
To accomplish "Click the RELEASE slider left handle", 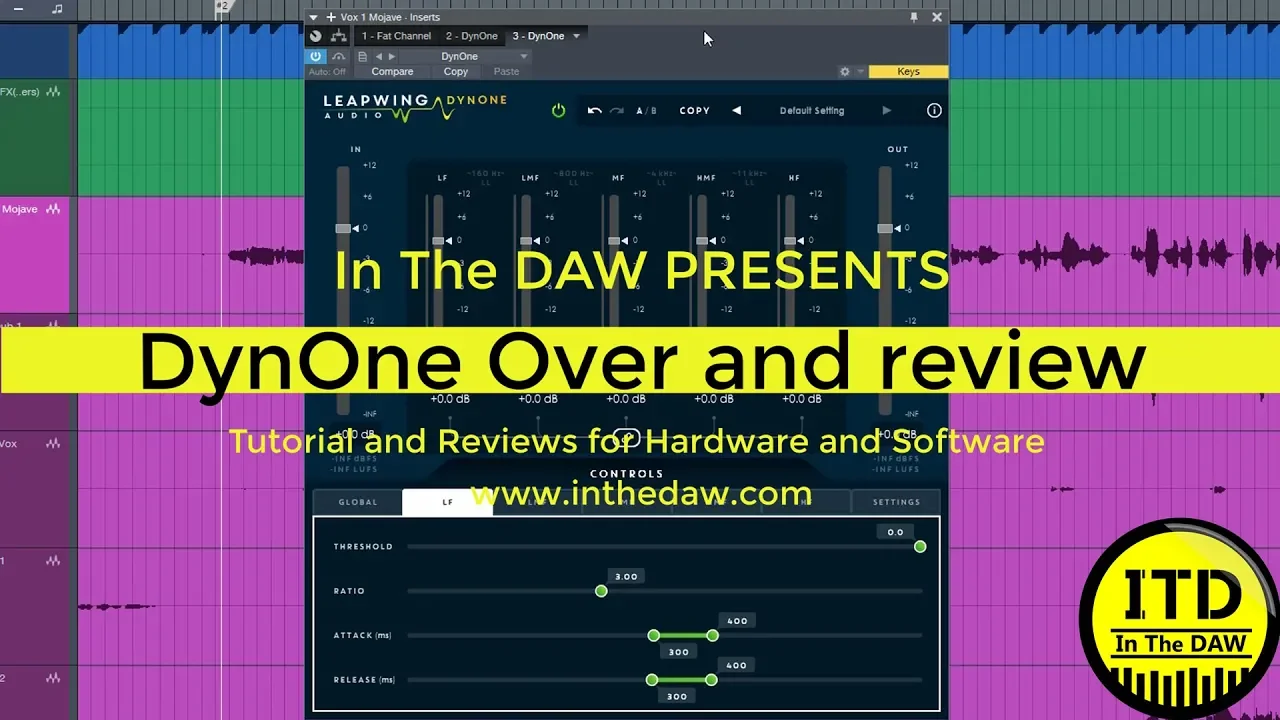I will tap(652, 680).
